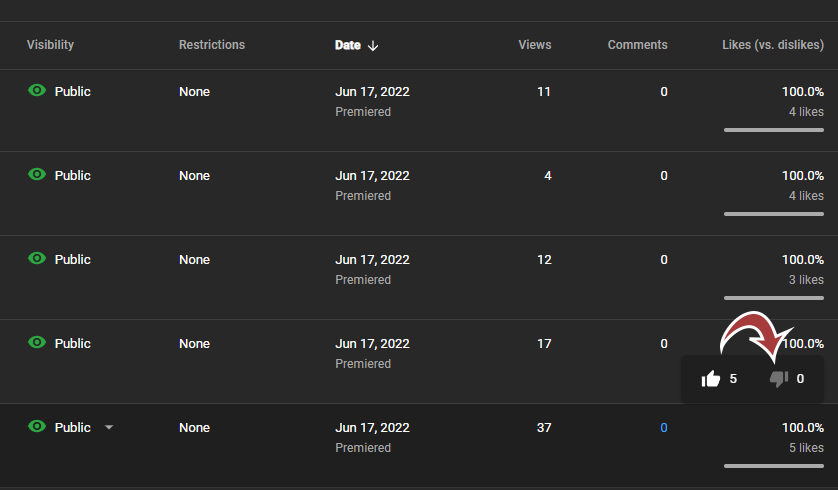The height and width of the screenshot is (490, 838).
Task: Open Public visibility setting for 37-views video
Action: (73, 427)
